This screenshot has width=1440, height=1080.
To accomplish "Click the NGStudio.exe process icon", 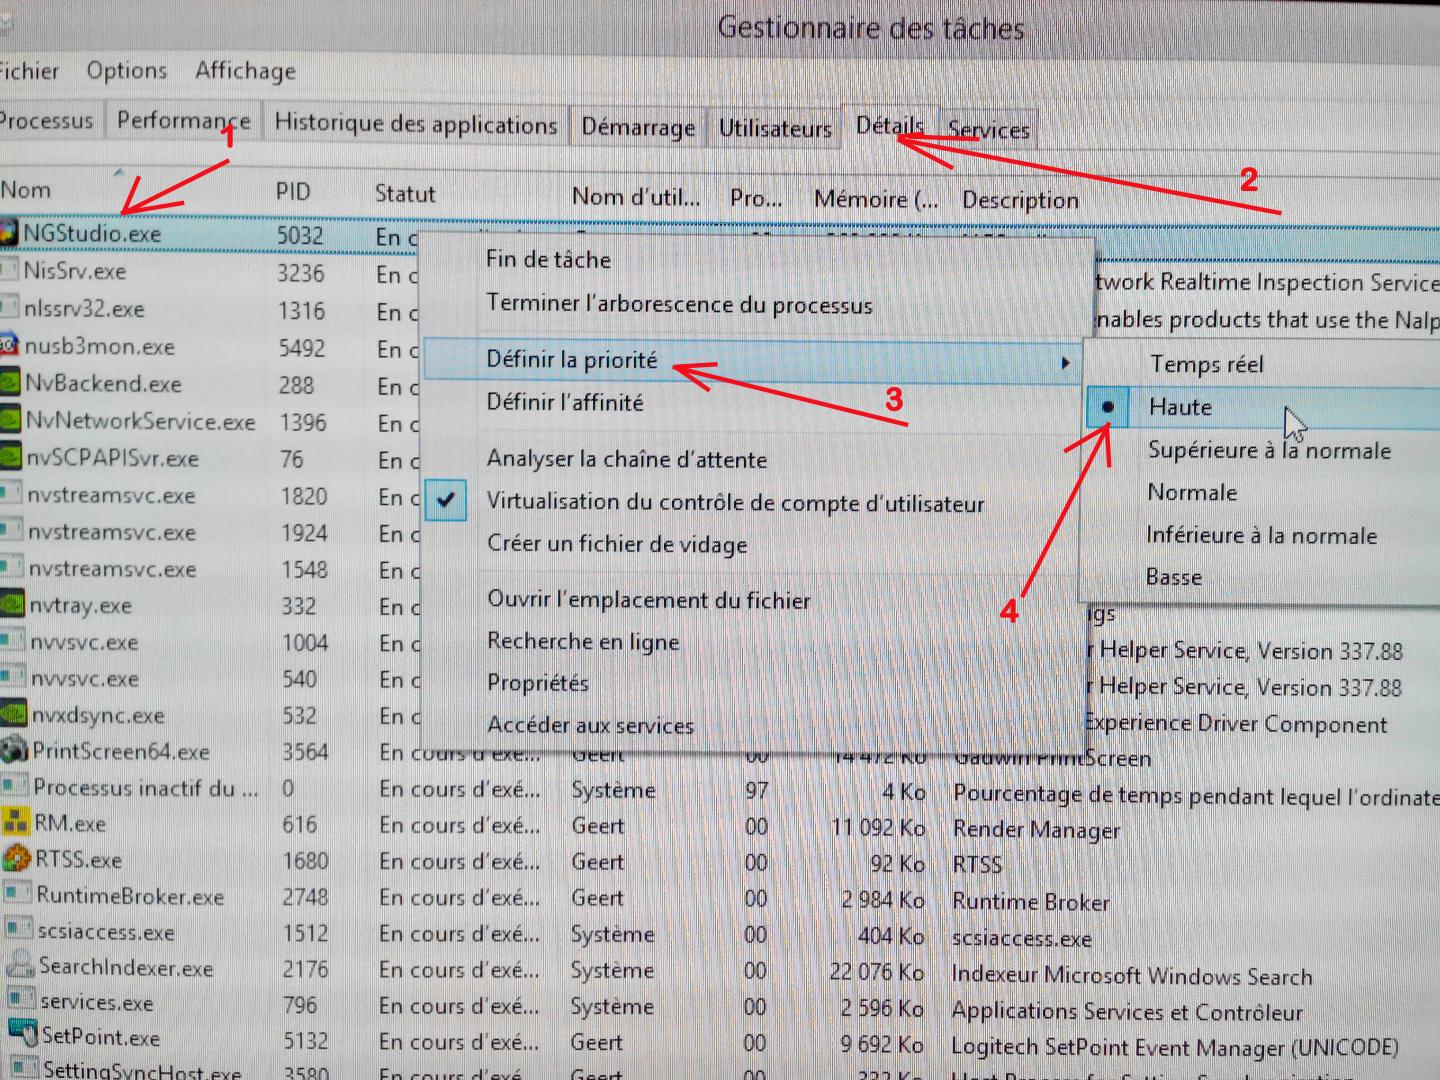I will pos(8,232).
